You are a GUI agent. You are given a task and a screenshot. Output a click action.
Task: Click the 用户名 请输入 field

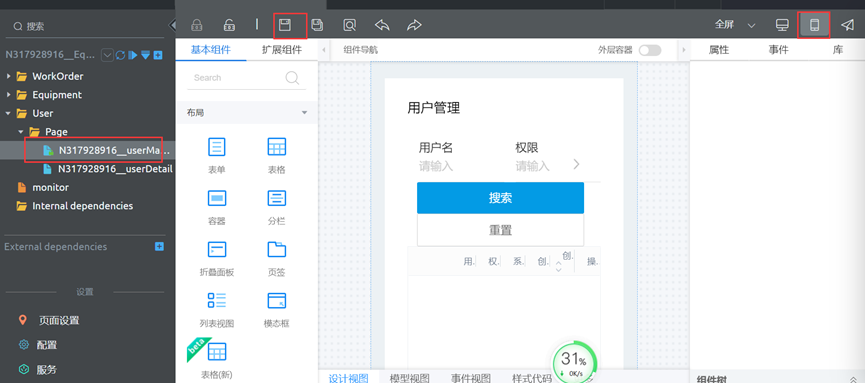[x=435, y=166]
